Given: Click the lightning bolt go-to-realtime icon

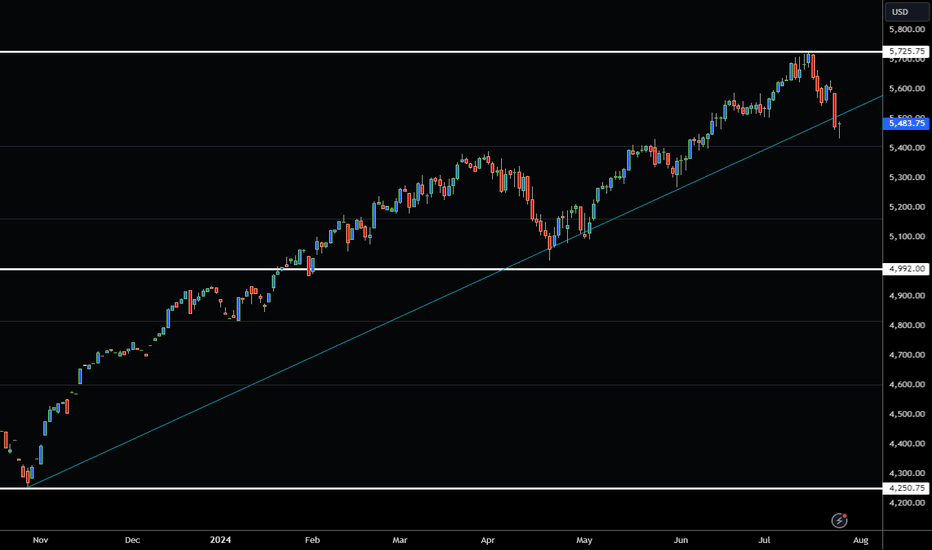Looking at the screenshot, I should tap(839, 521).
